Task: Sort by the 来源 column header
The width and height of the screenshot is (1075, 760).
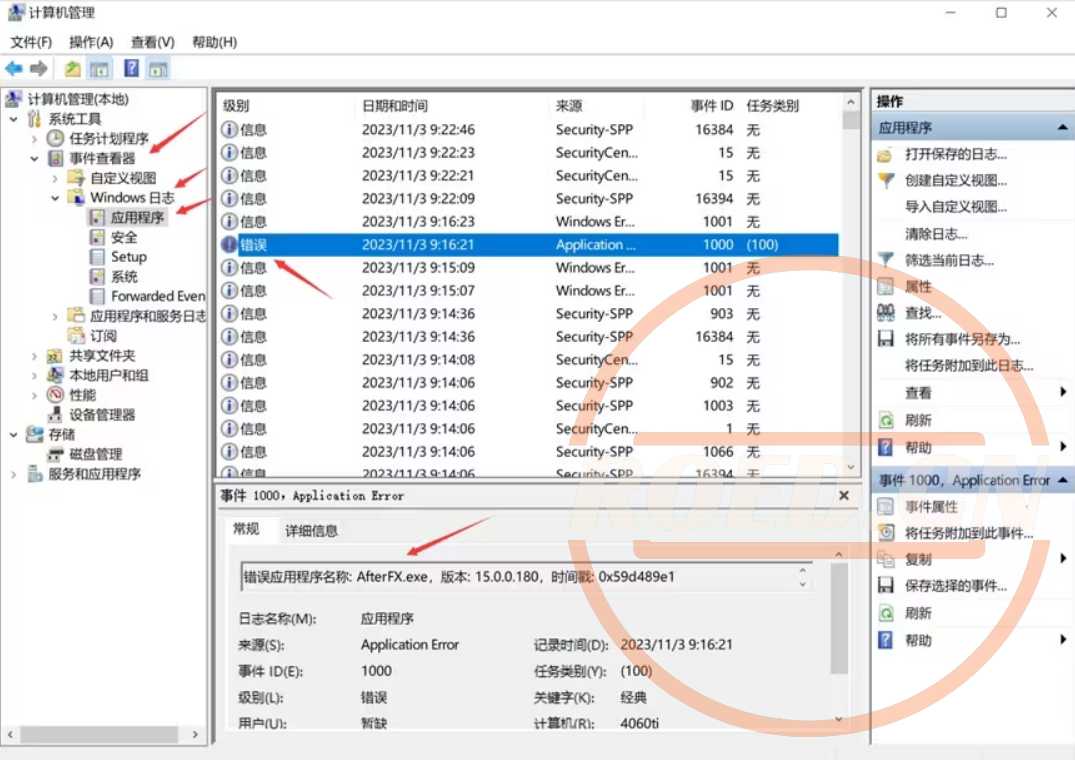Action: click(x=568, y=106)
